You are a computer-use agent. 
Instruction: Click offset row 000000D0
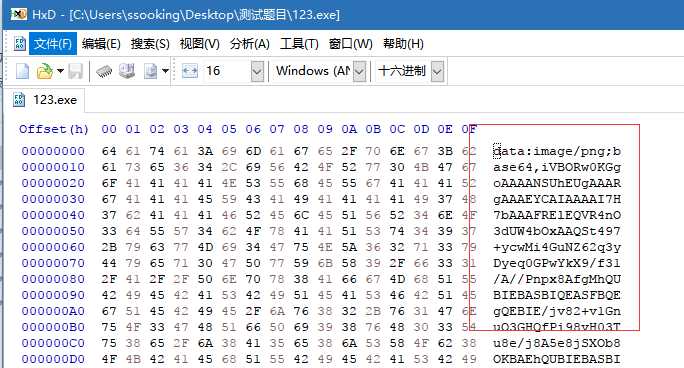[53, 359]
